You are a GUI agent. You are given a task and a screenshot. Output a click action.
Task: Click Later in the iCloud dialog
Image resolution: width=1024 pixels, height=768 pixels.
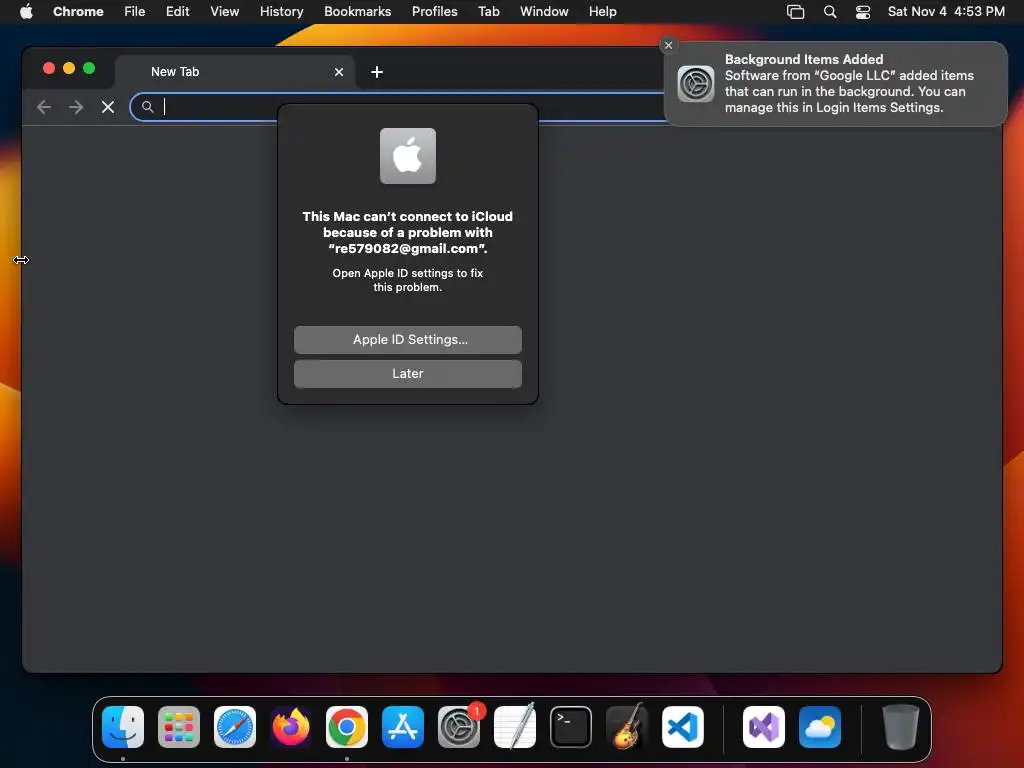(408, 374)
